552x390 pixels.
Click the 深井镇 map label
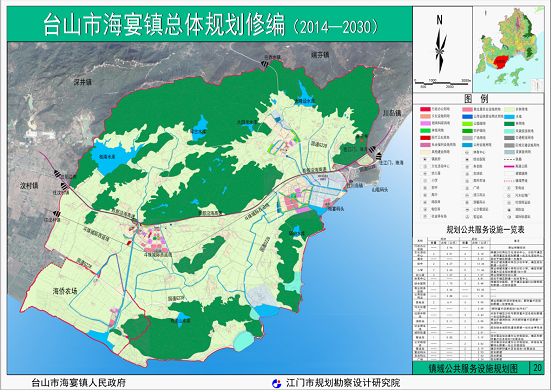[x=83, y=82]
